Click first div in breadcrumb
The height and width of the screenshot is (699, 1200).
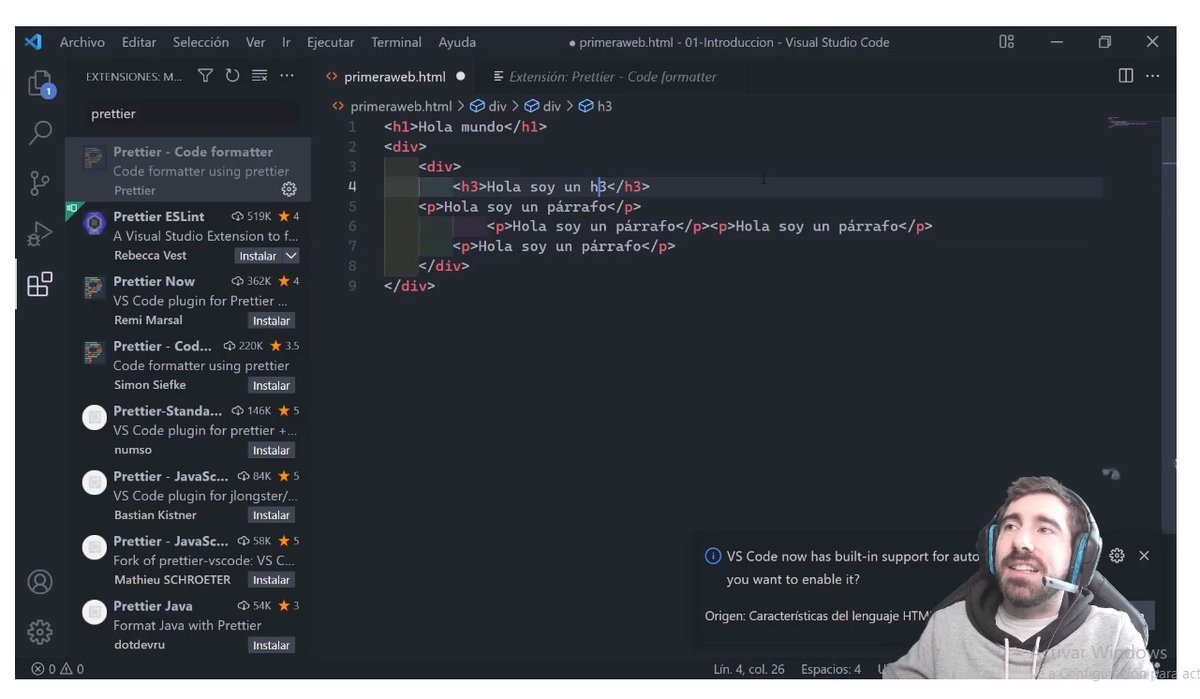pyautogui.click(x=488, y=106)
